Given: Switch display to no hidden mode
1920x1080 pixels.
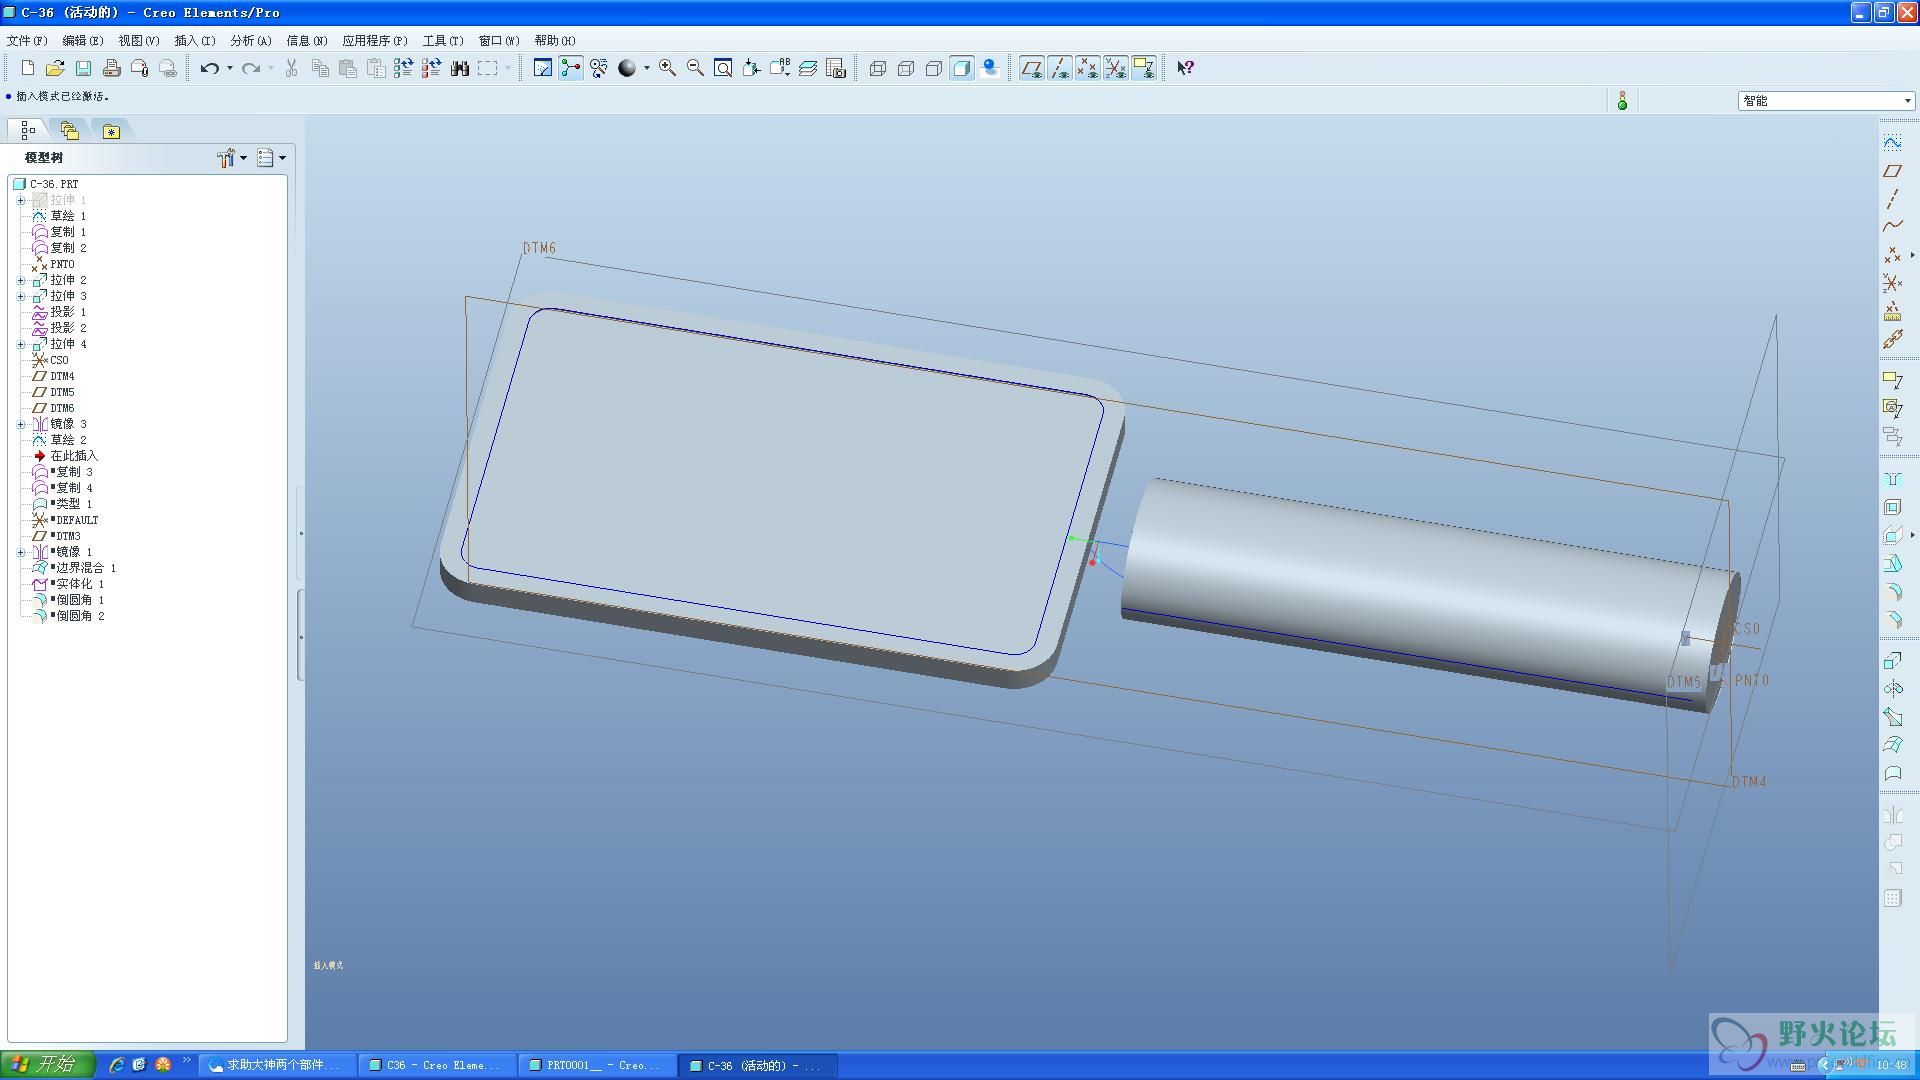Looking at the screenshot, I should coord(934,68).
